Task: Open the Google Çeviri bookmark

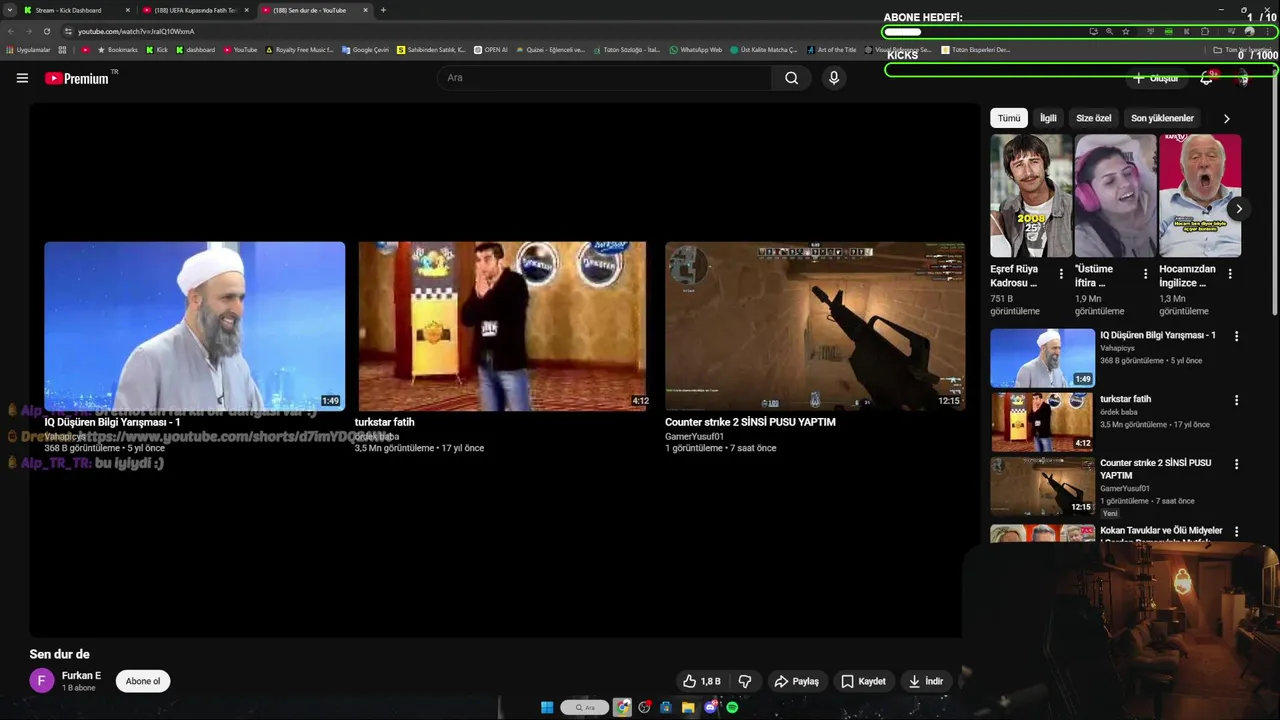Action: tap(365, 49)
